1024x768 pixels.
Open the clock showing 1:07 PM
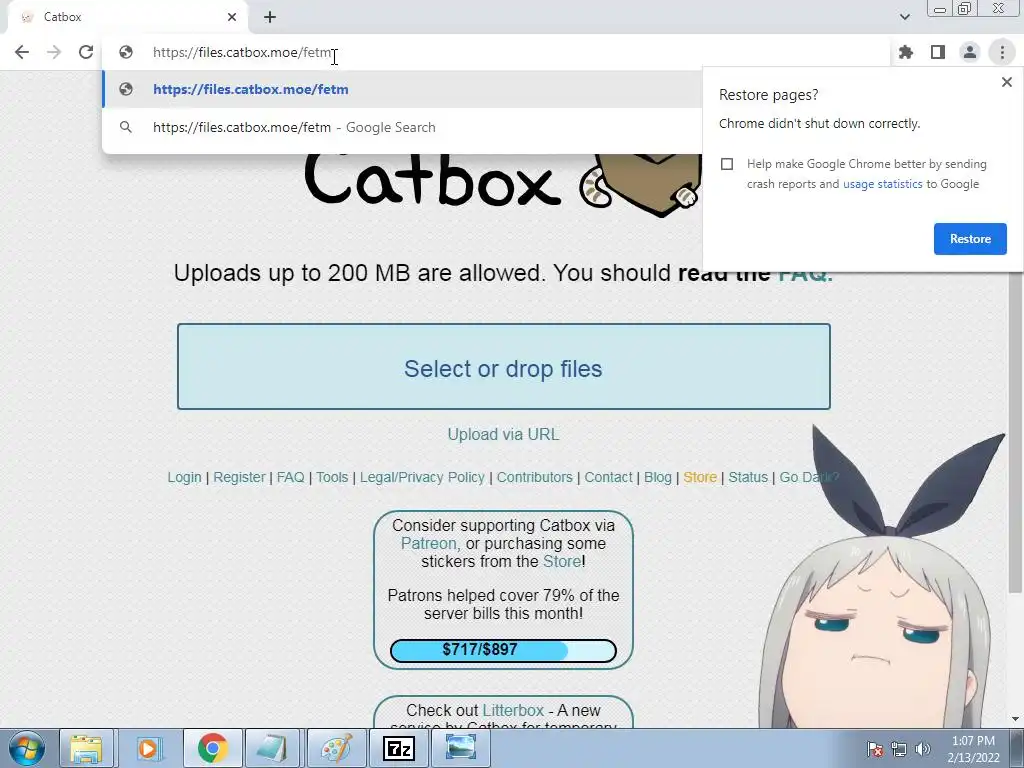coord(973,749)
